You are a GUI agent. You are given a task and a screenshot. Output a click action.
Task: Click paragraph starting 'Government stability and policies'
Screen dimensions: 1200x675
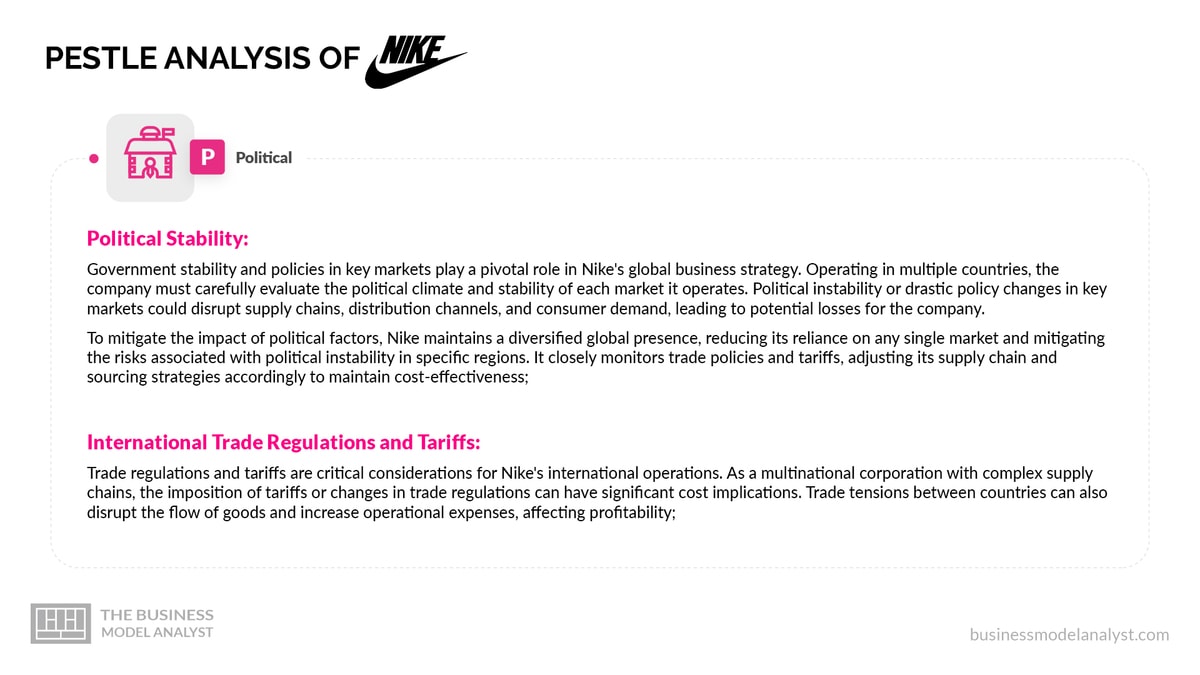point(597,289)
